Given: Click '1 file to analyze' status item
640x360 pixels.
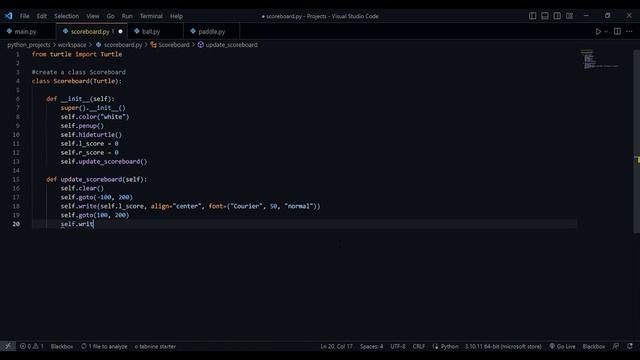Looking at the screenshot, I should (104, 346).
